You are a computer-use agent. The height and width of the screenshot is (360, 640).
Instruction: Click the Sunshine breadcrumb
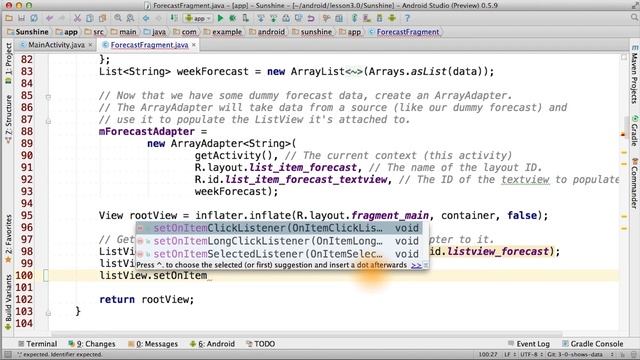28,32
